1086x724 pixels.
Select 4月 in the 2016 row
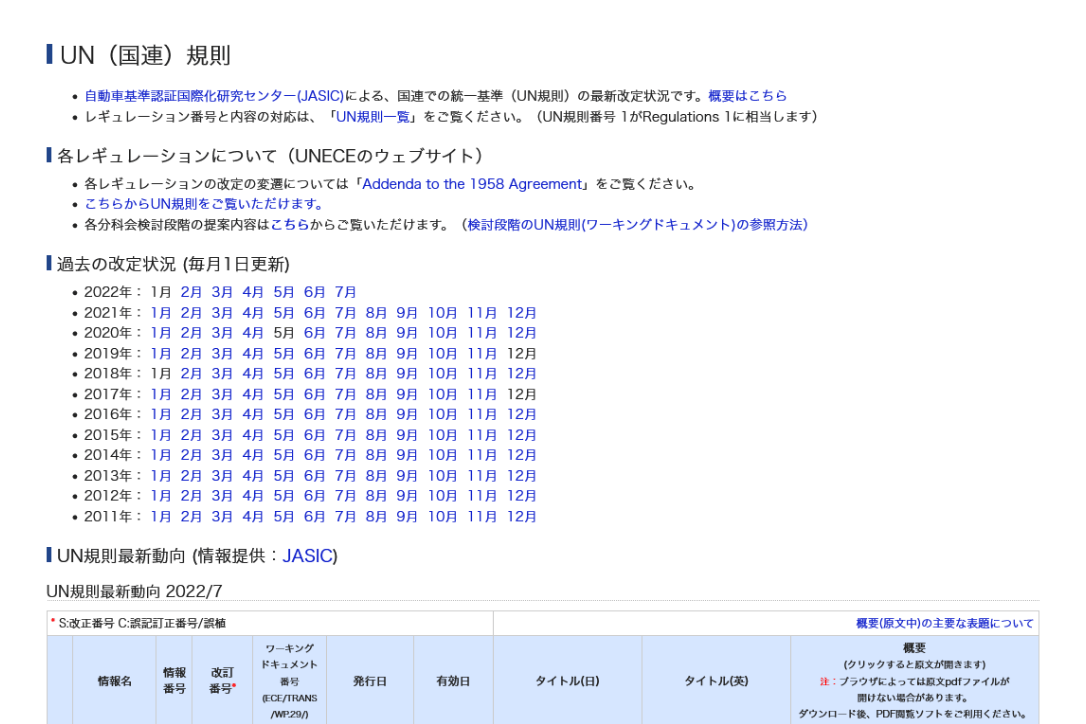[253, 415]
